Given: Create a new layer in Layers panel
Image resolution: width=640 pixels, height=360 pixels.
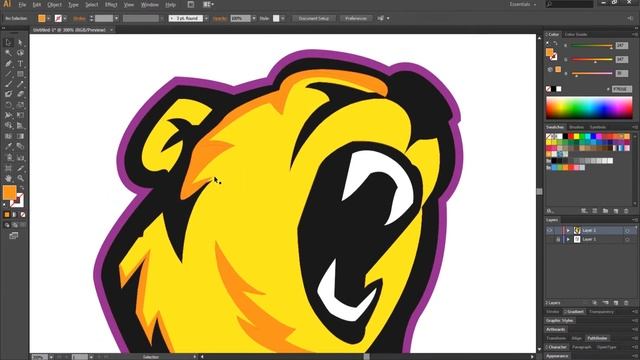Looking at the screenshot, I should (616, 303).
